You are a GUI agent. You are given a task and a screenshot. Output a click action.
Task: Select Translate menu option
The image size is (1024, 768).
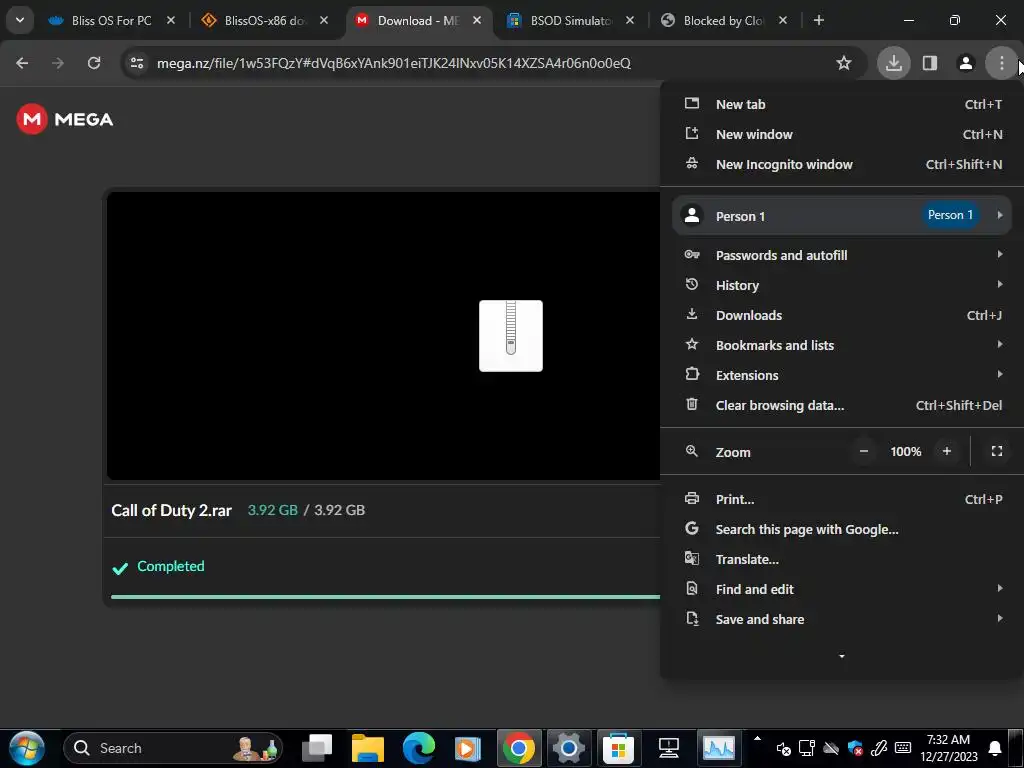tap(841, 560)
